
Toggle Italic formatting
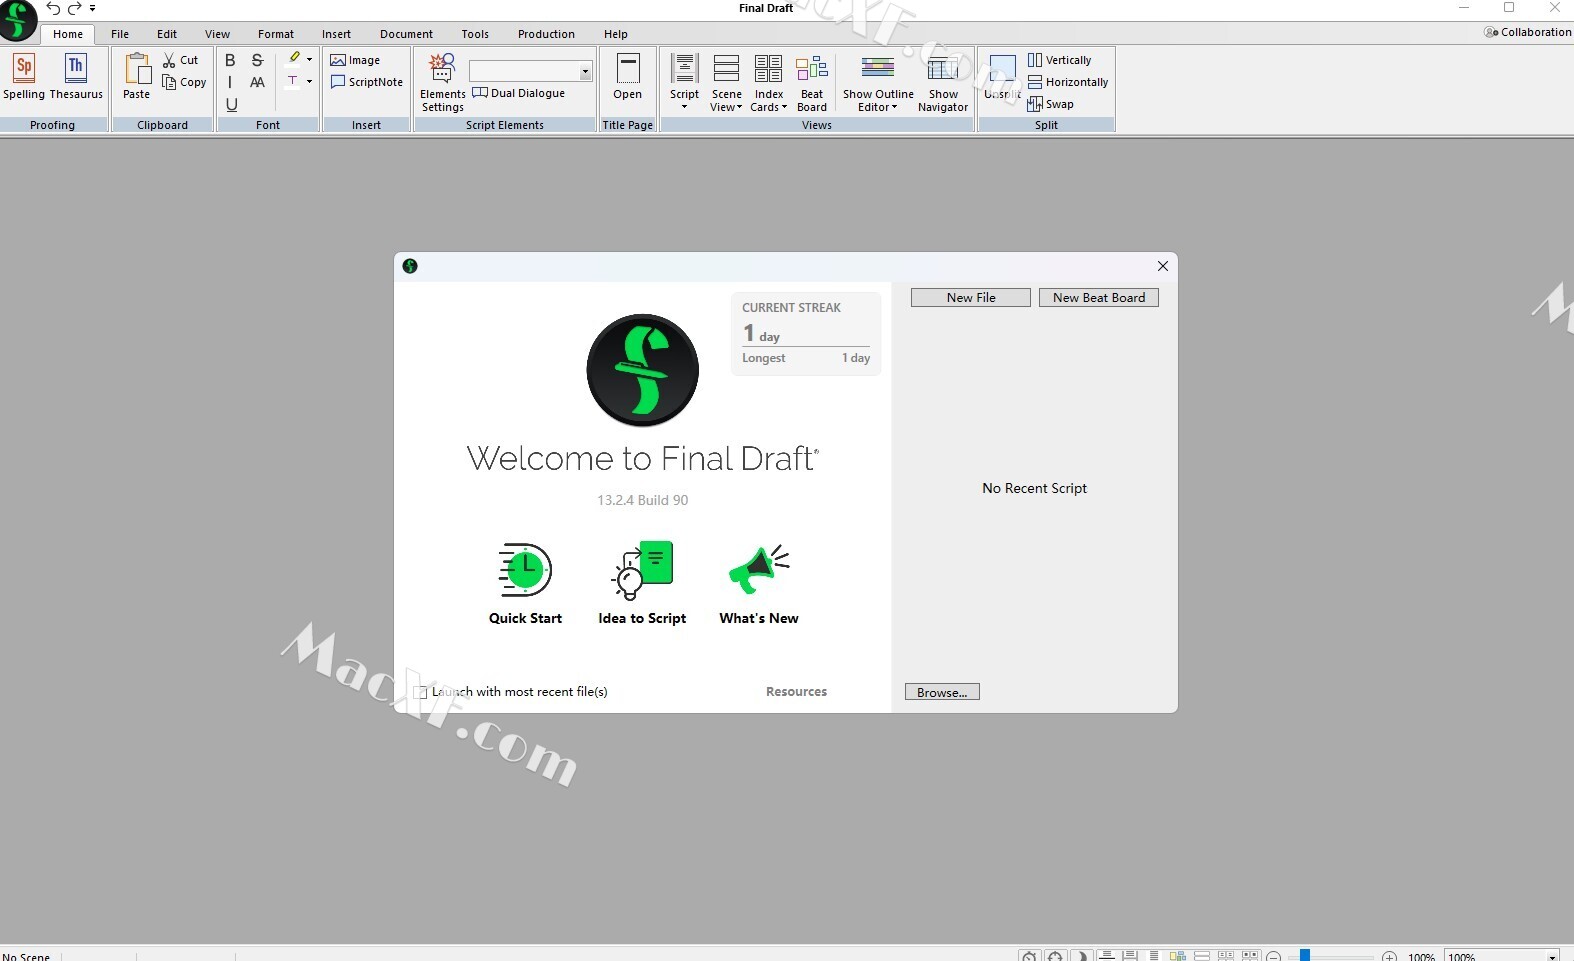coord(230,82)
